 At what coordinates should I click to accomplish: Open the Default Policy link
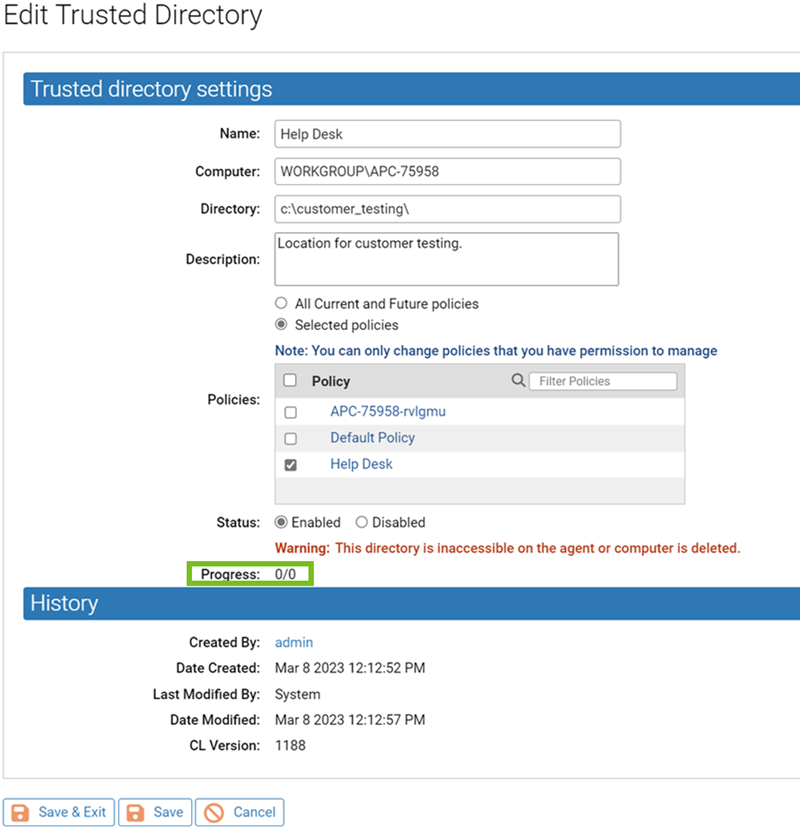tap(372, 438)
